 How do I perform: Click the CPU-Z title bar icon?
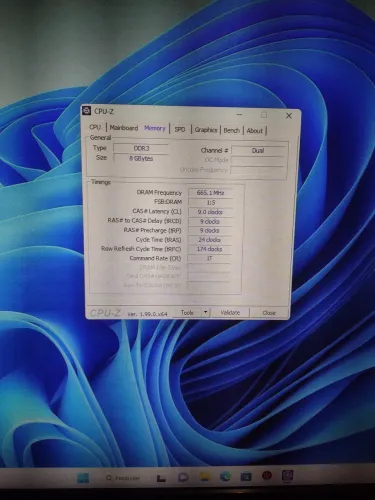pos(86,111)
